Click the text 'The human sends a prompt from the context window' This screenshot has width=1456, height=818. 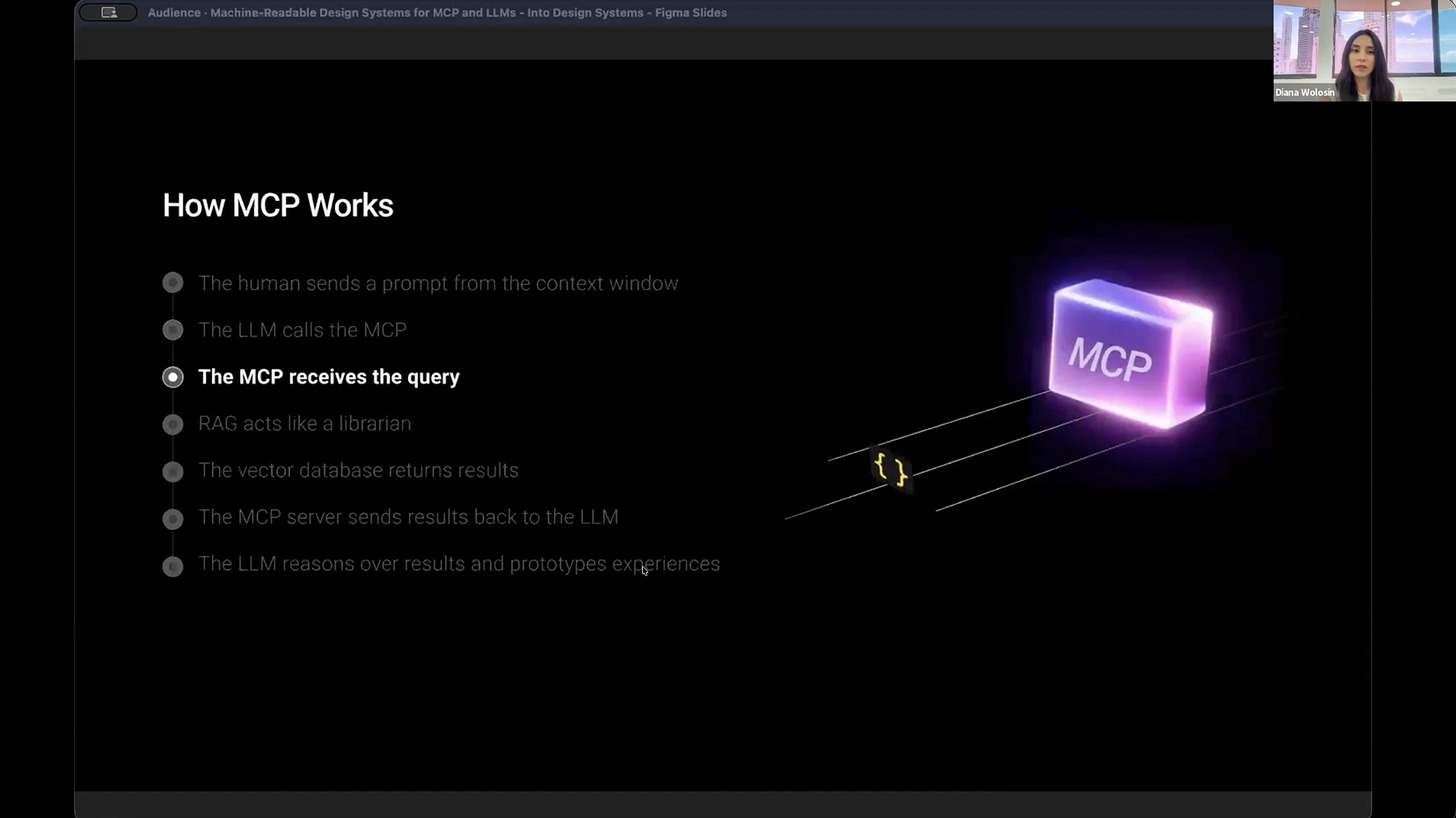tap(438, 283)
